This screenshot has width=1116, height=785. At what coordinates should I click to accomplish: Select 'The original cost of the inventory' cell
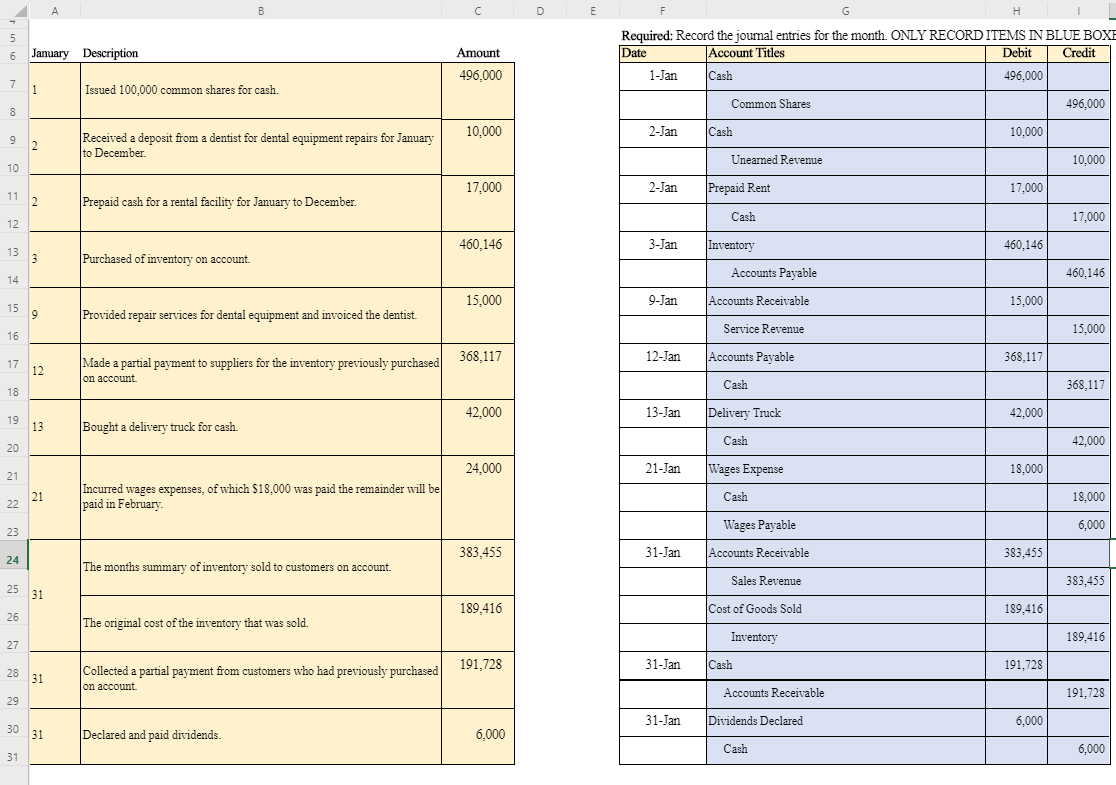click(260, 623)
